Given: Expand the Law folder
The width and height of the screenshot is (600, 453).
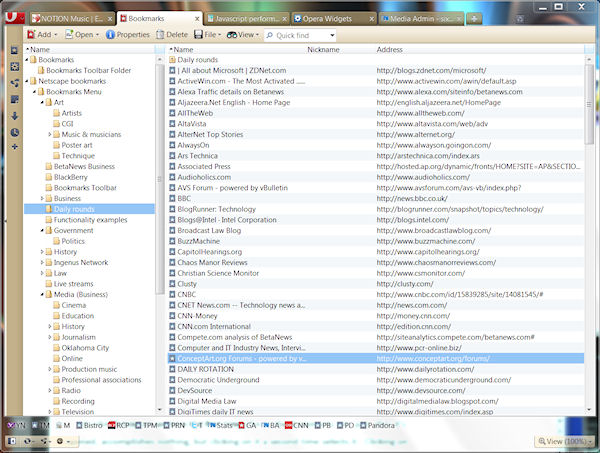Looking at the screenshot, I should pos(42,273).
